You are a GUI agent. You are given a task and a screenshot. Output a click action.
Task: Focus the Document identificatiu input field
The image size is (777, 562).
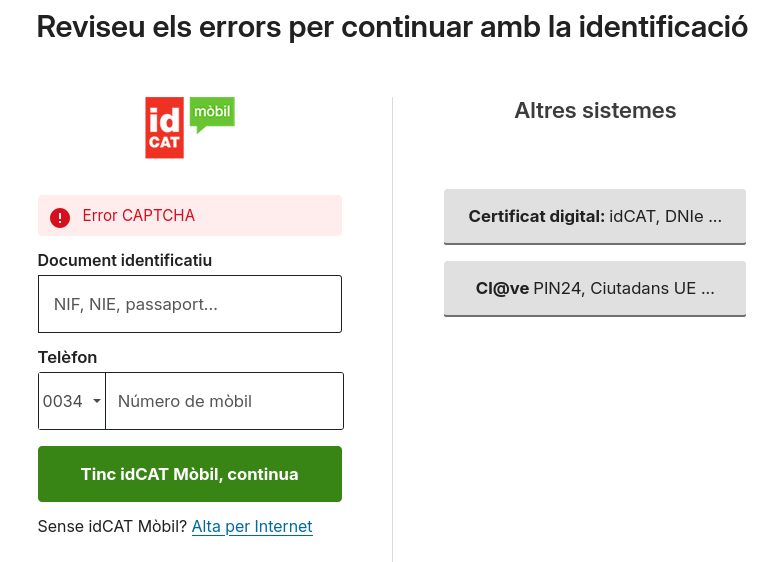190,304
